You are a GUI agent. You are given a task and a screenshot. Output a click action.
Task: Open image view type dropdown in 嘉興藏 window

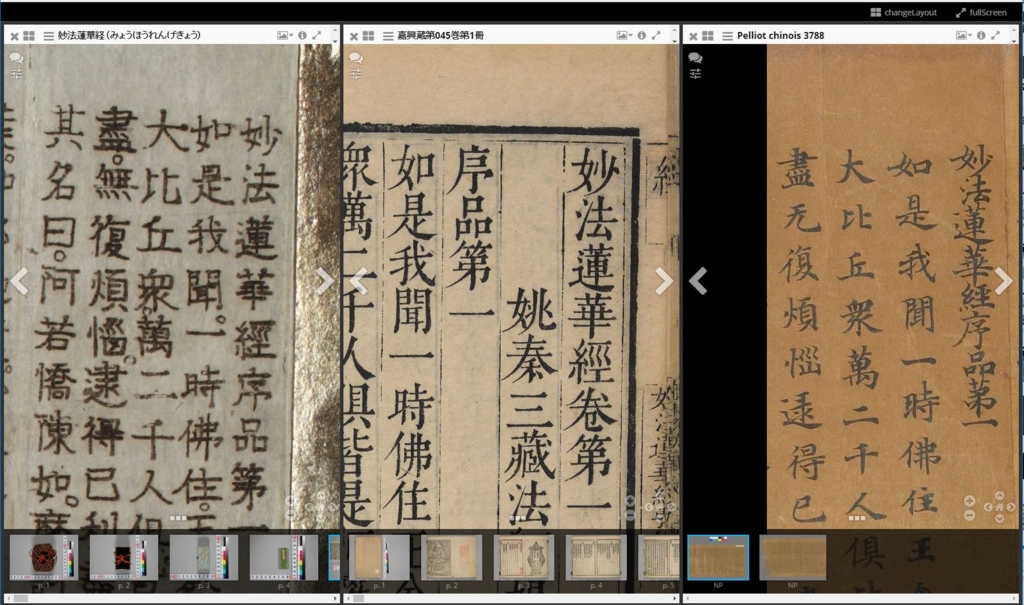pyautogui.click(x=625, y=36)
